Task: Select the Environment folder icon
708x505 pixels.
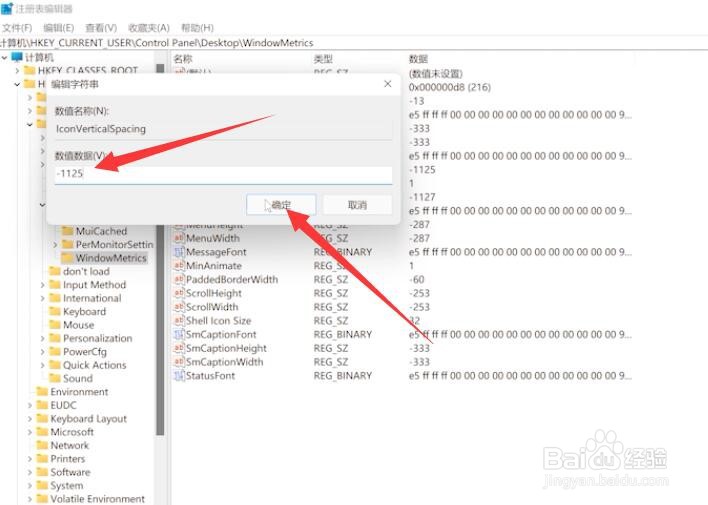Action: click(42, 392)
